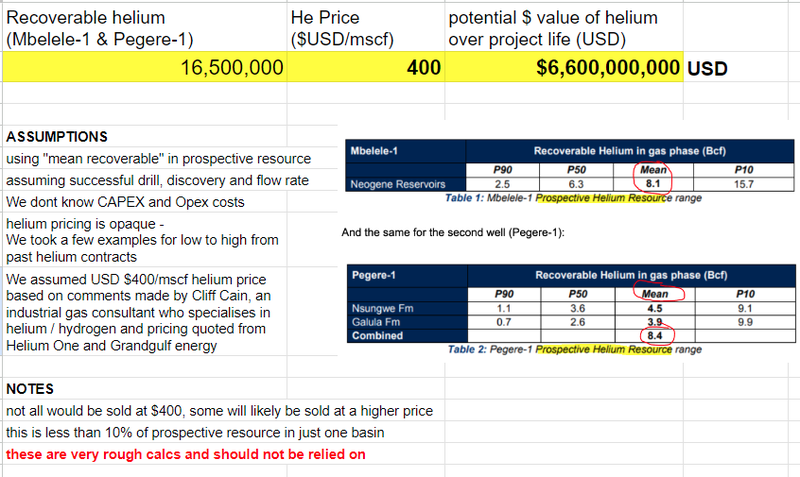Viewport: 800px width, 477px height.
Task: Click the 'Table 2: Pegere-1' caption
Action: click(575, 349)
